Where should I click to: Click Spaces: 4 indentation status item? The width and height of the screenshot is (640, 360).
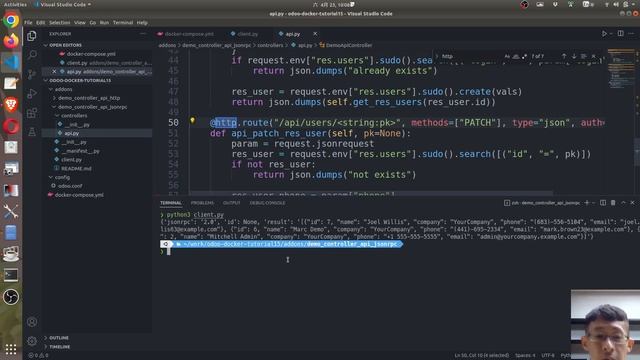tap(525, 356)
